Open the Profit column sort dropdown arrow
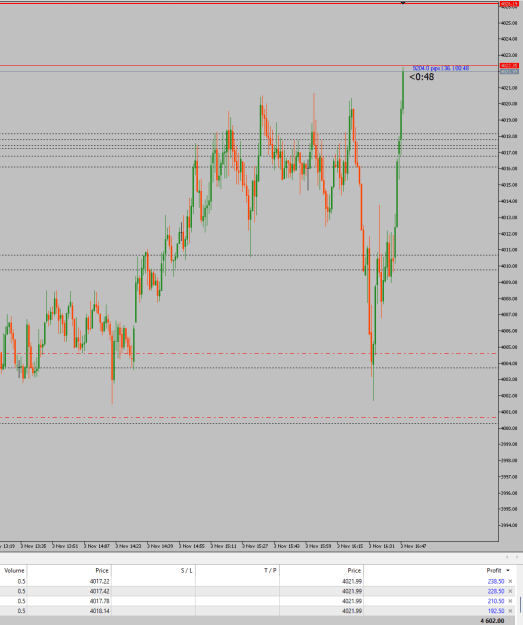 click(x=508, y=570)
